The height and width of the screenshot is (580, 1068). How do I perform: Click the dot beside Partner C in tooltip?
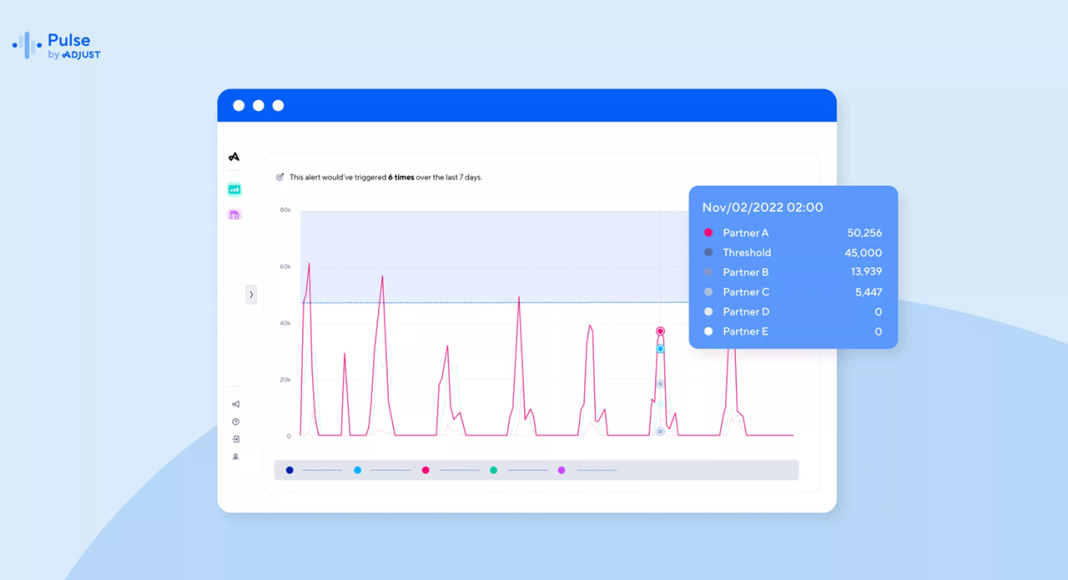pos(708,292)
